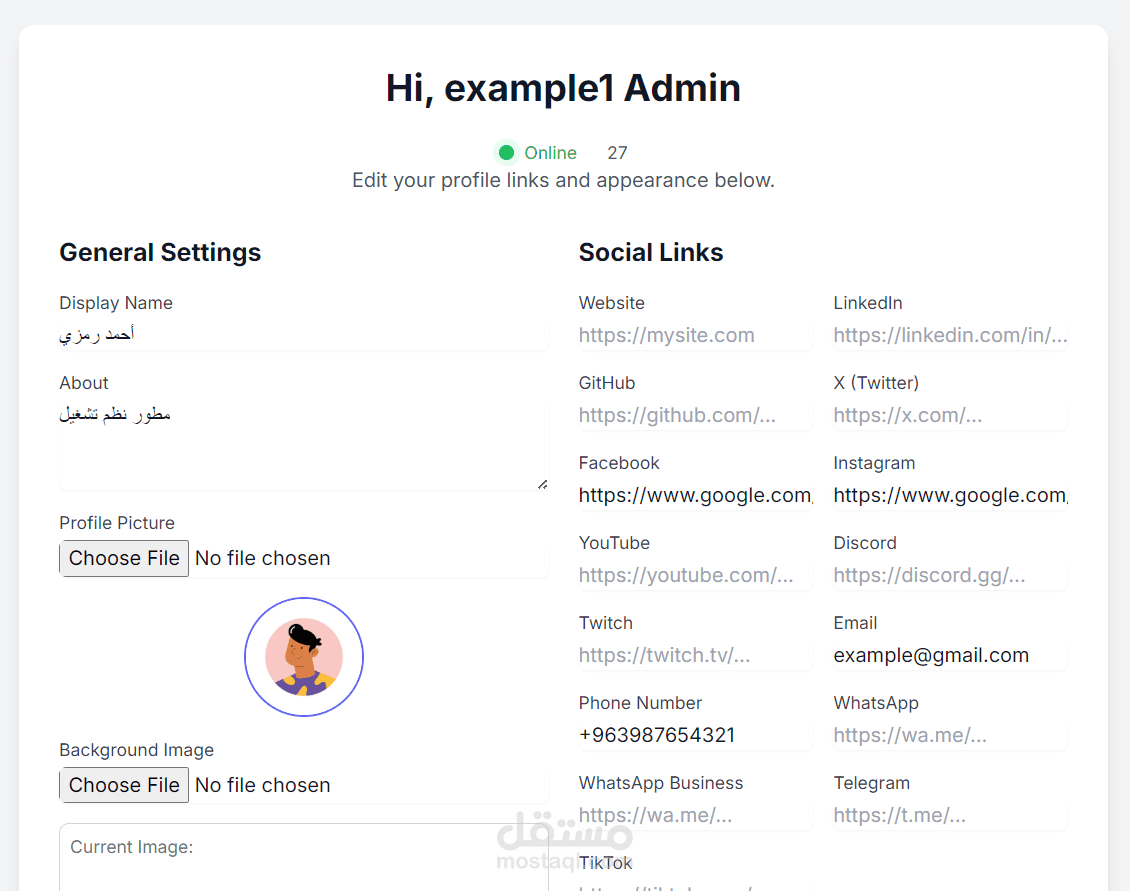The image size is (1130, 891).
Task: Focus the Telegram link input
Action: pyautogui.click(x=950, y=815)
